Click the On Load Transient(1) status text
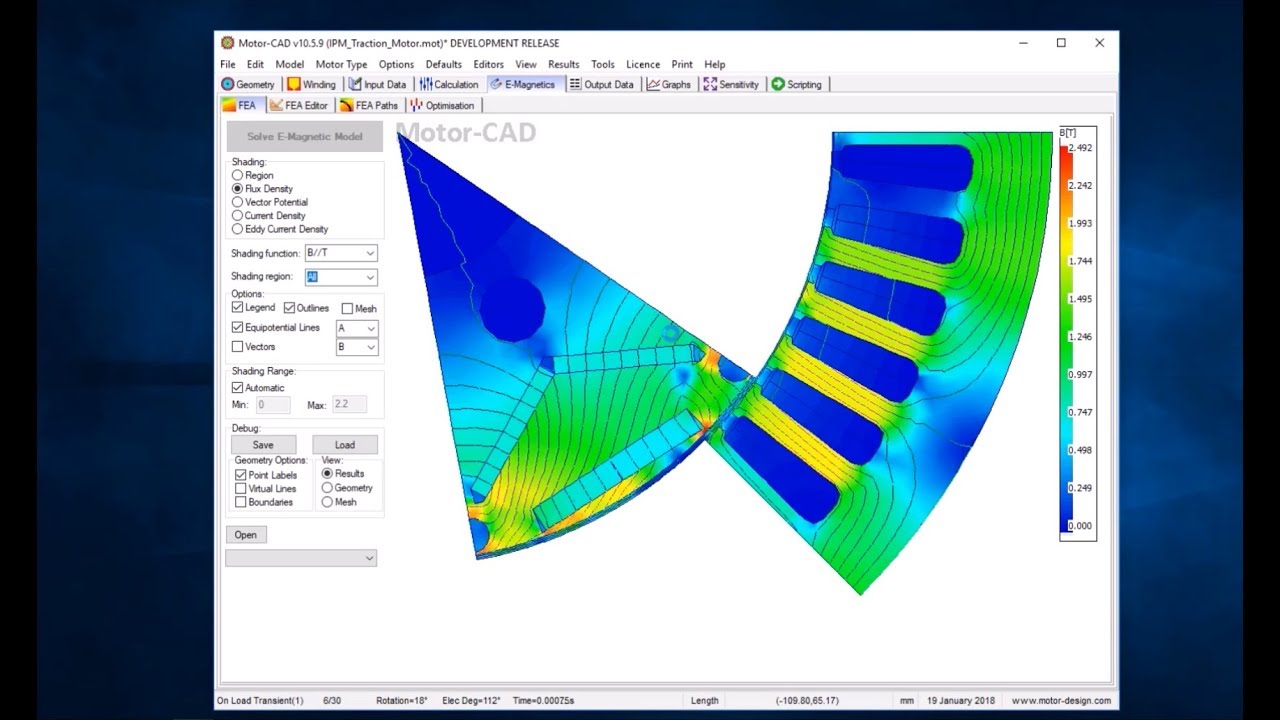Viewport: 1280px width, 720px height. [260, 701]
